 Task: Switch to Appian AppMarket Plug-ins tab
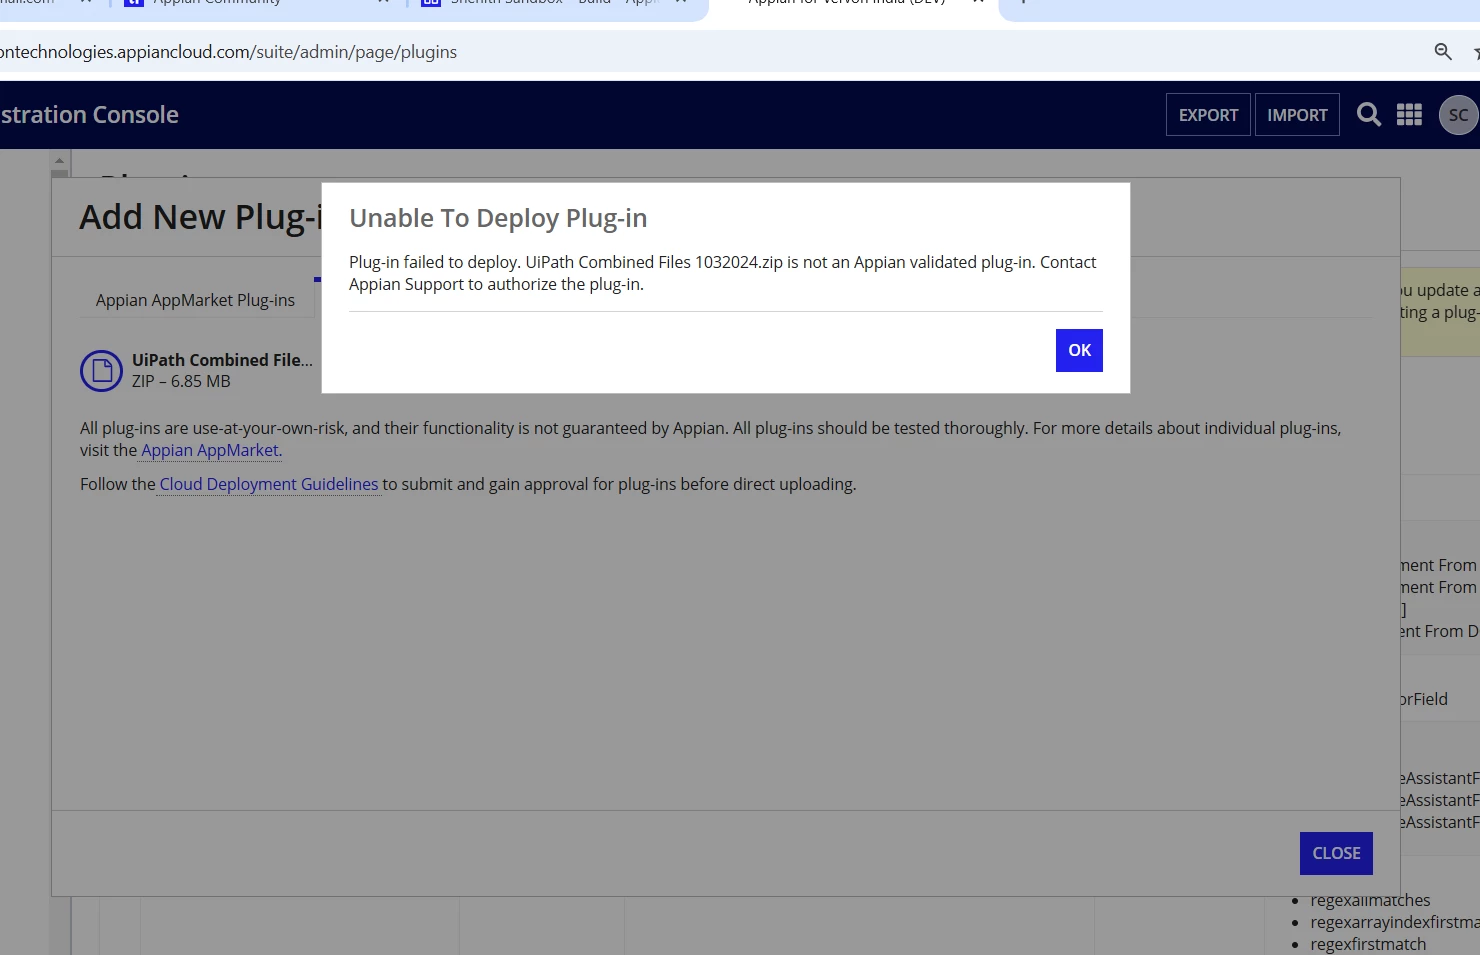[196, 300]
